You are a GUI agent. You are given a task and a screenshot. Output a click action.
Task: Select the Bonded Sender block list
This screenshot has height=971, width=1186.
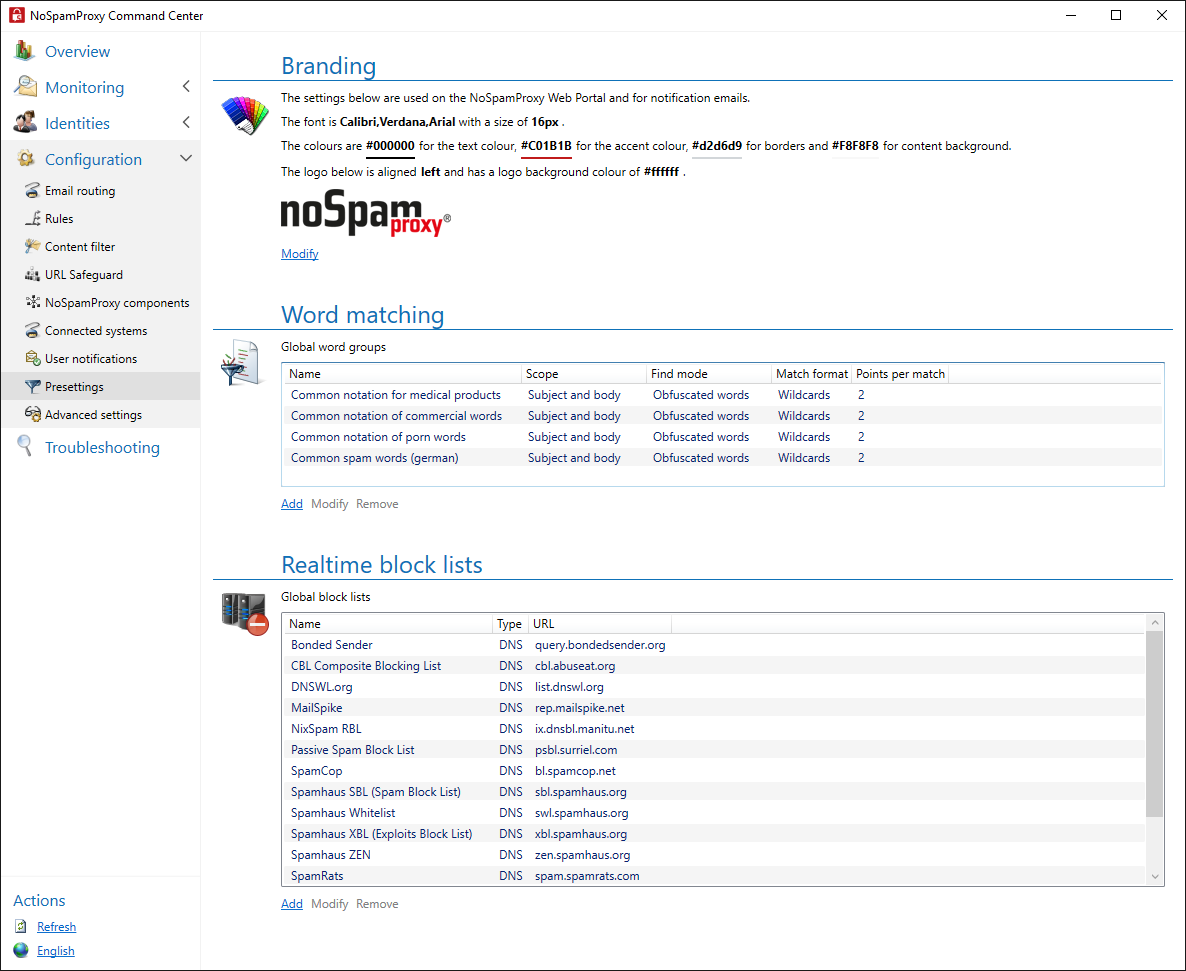pyautogui.click(x=715, y=645)
